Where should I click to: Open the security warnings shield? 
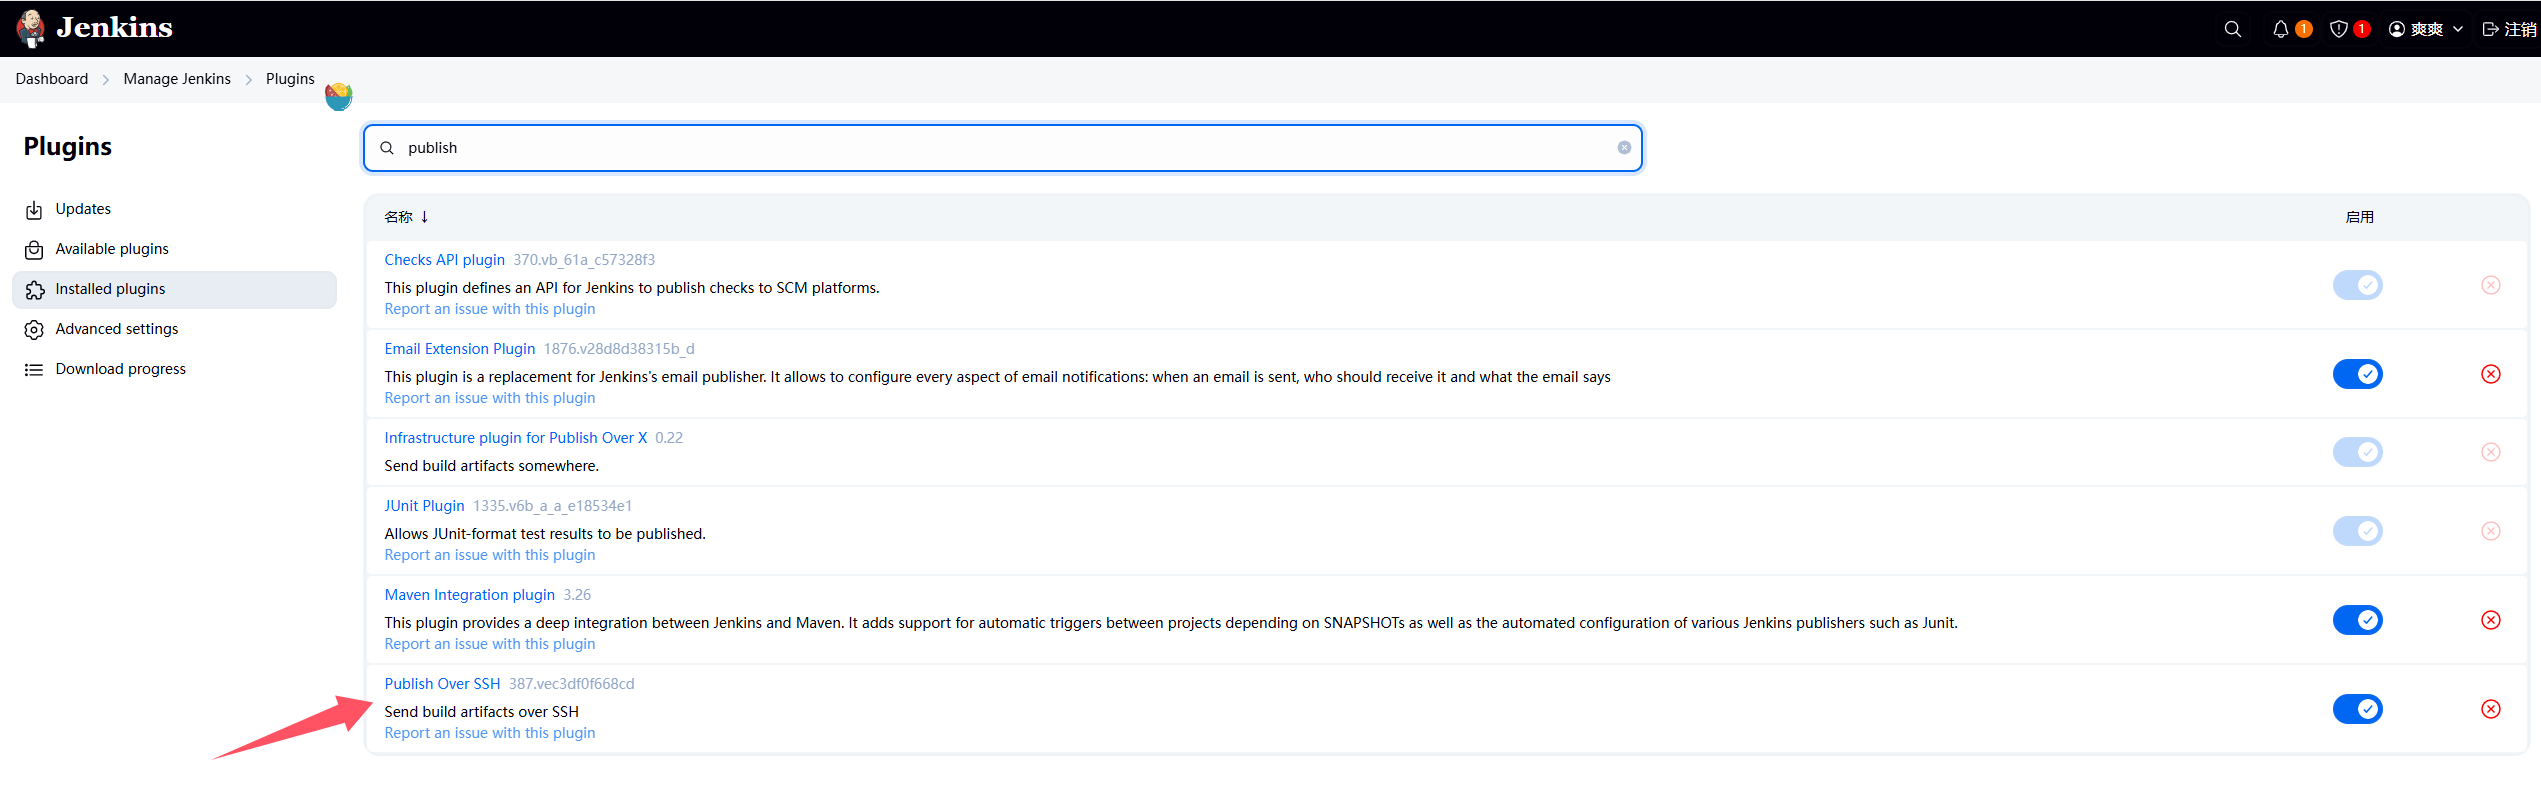click(x=2338, y=29)
